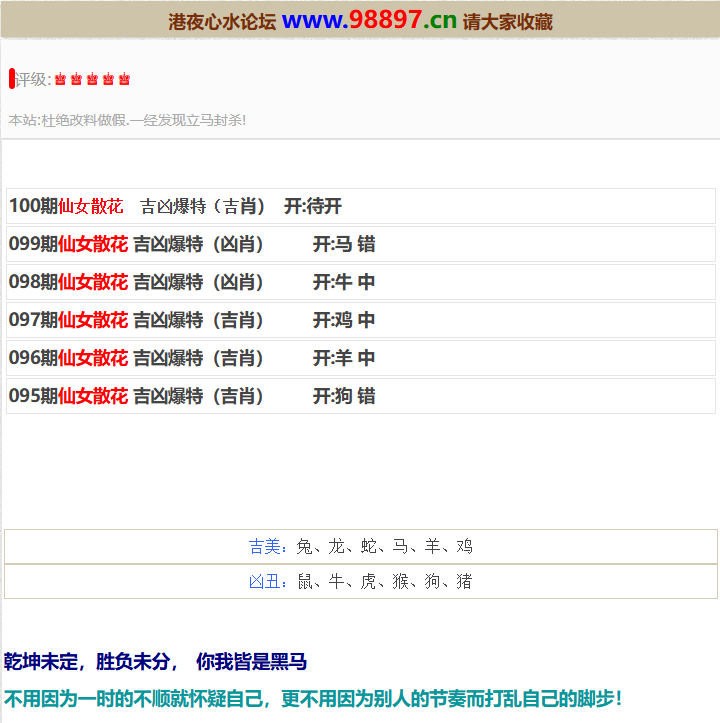Image resolution: width=720 pixels, height=723 pixels.
Task: Click the 本站 anti-fraud notice text
Action: click(x=127, y=120)
